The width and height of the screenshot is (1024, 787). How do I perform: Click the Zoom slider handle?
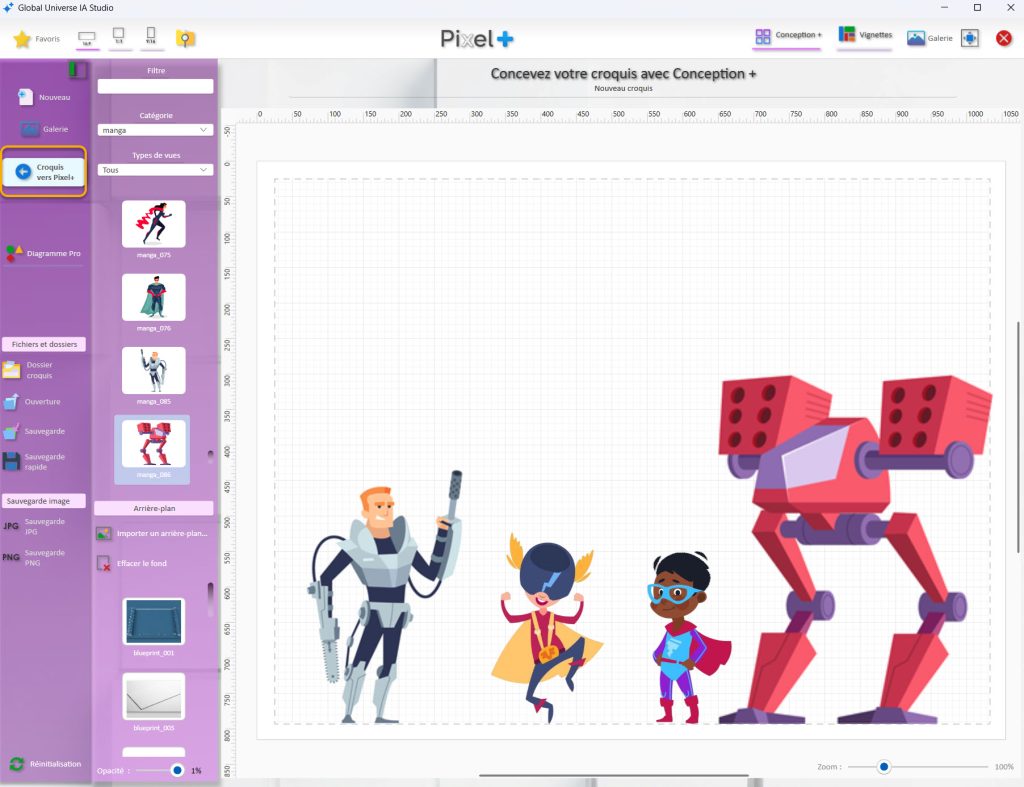[x=884, y=767]
